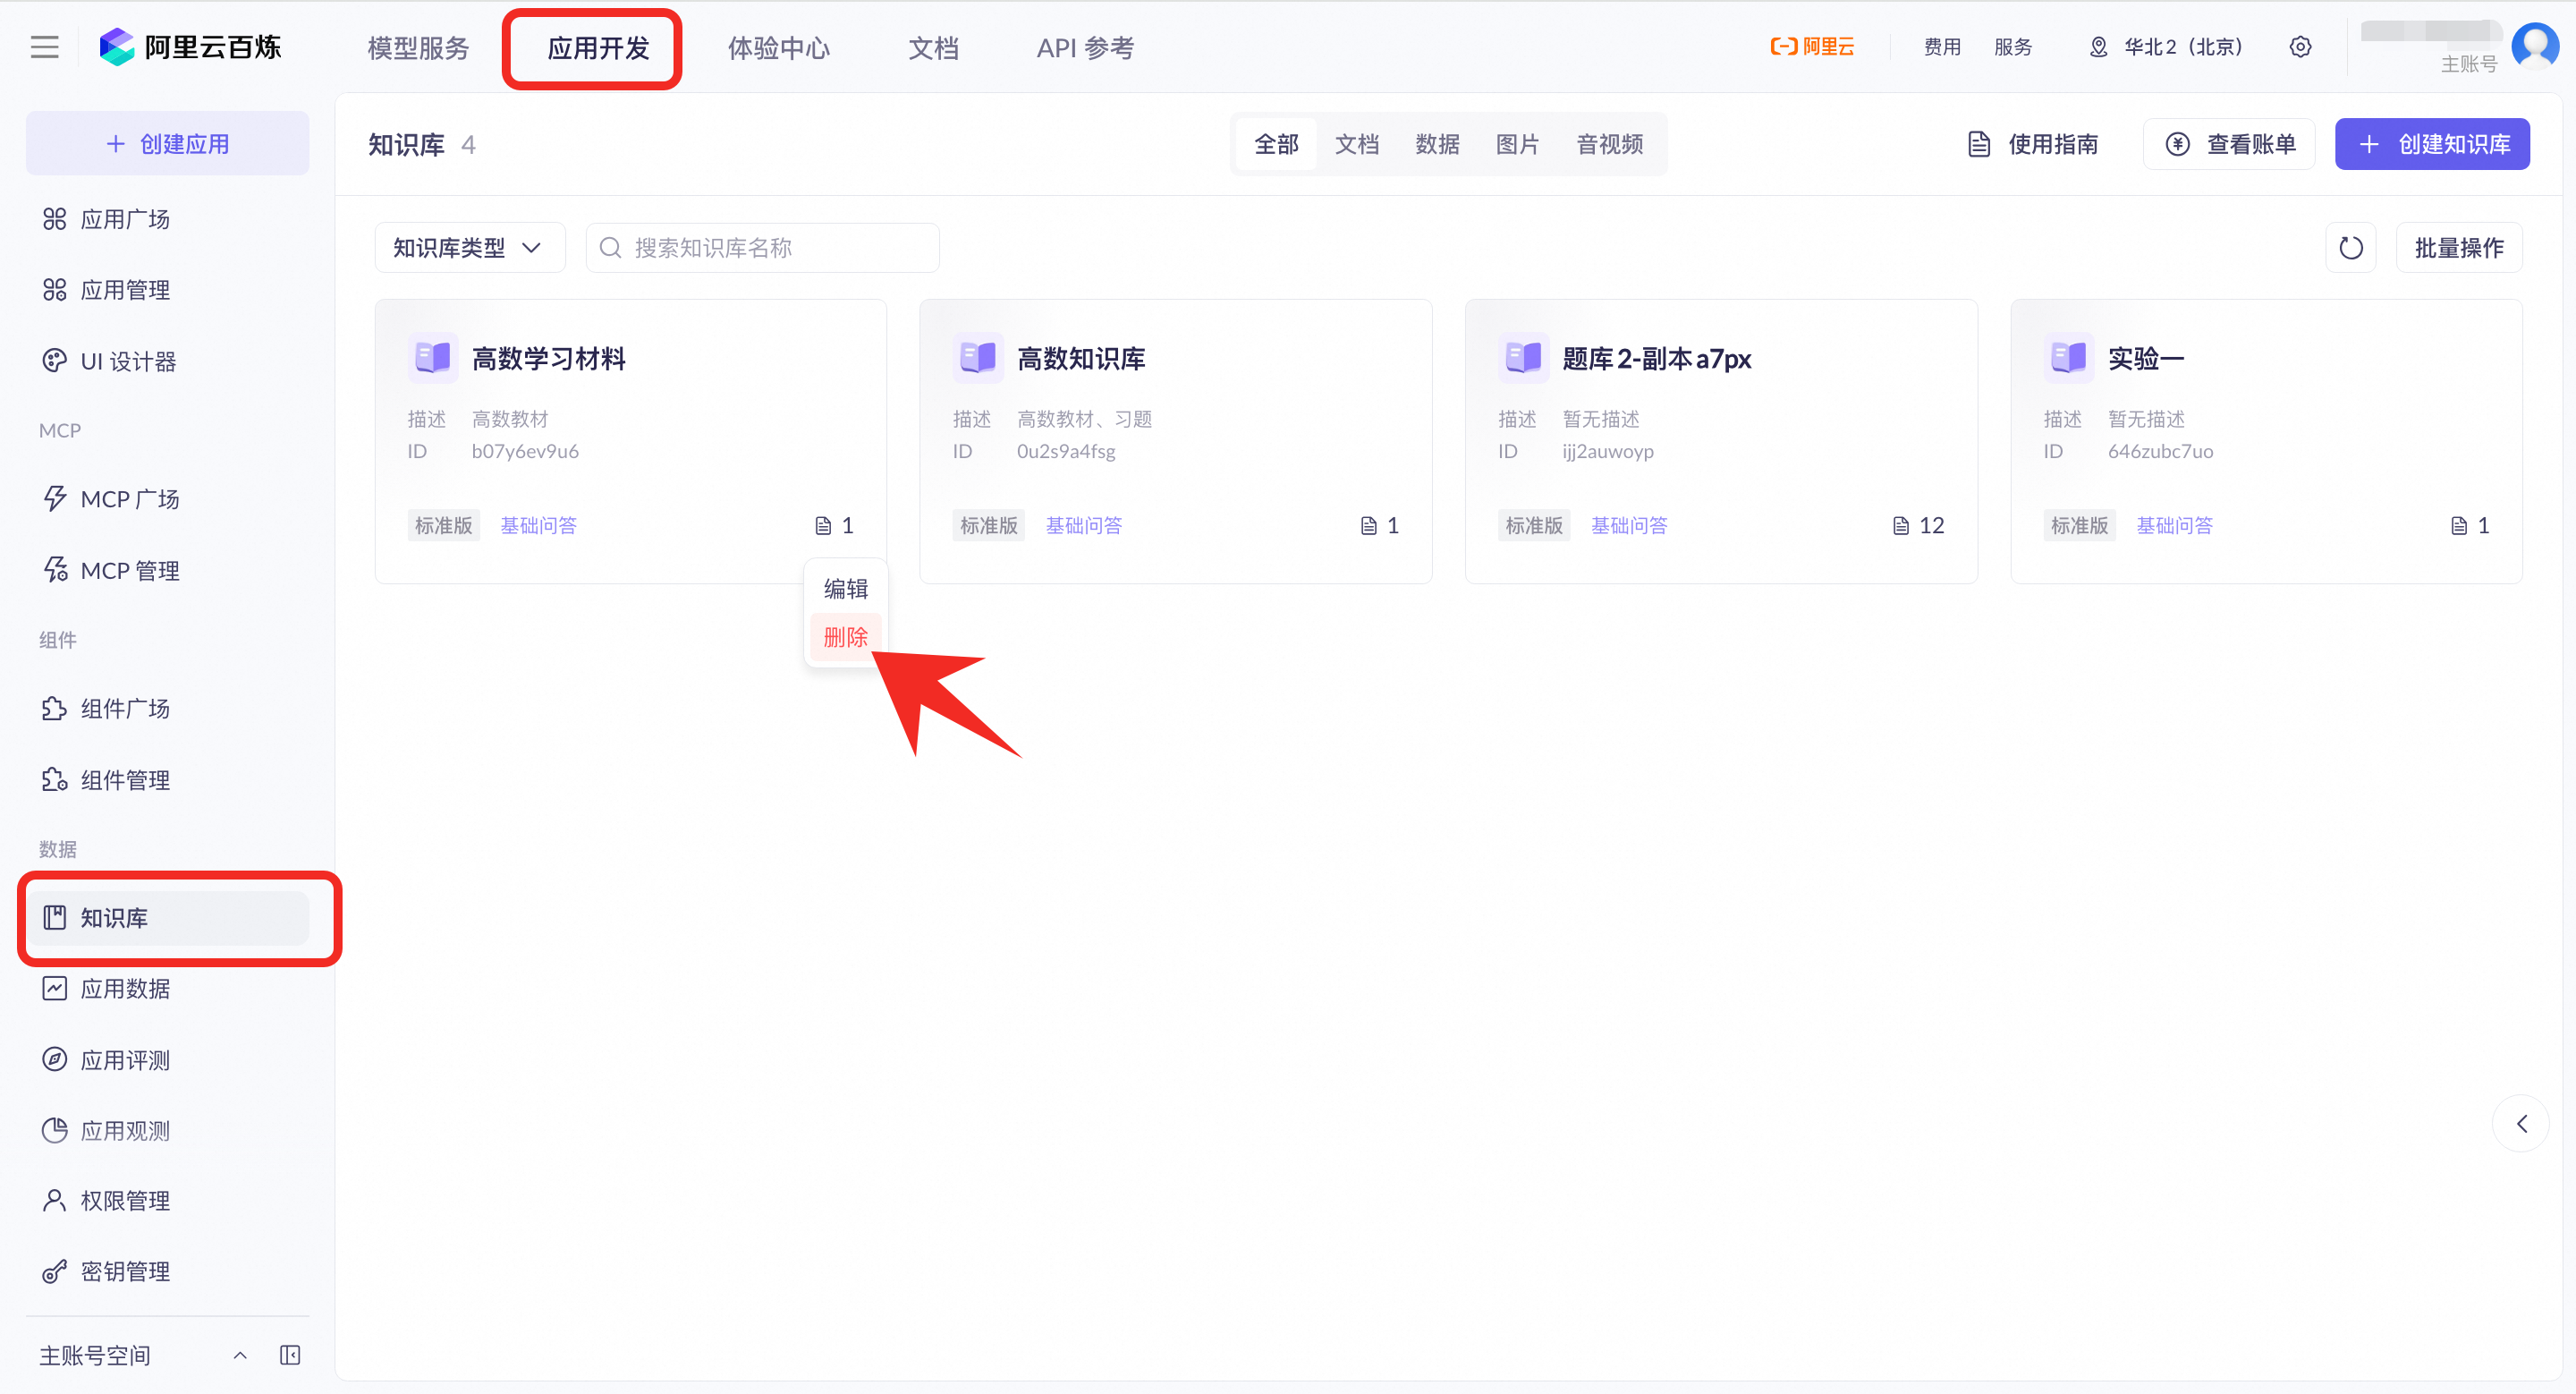The image size is (2576, 1394).
Task: Open the 知识库类型 dropdown
Action: pos(469,247)
